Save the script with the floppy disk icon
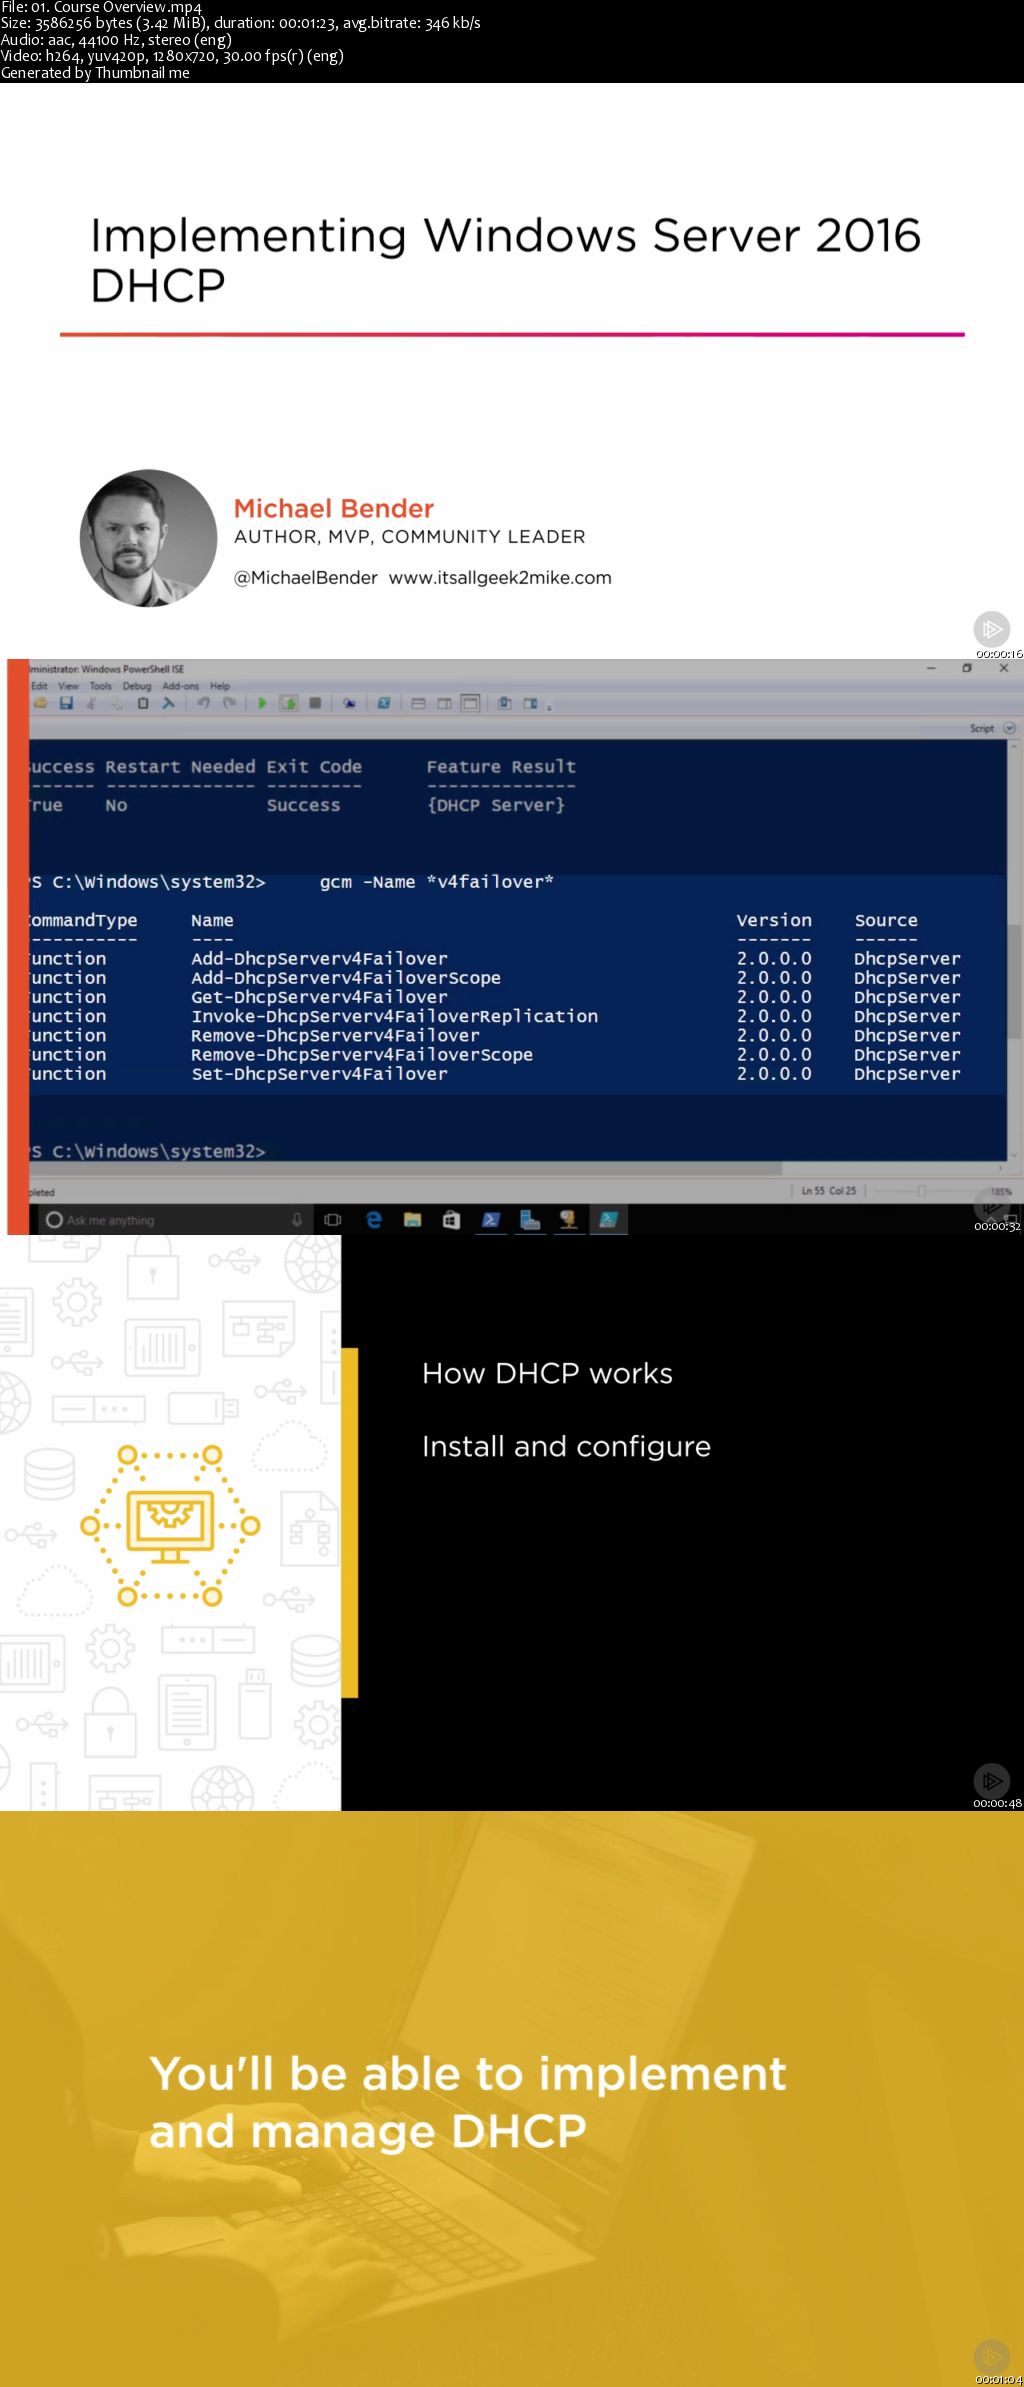 [x=66, y=703]
